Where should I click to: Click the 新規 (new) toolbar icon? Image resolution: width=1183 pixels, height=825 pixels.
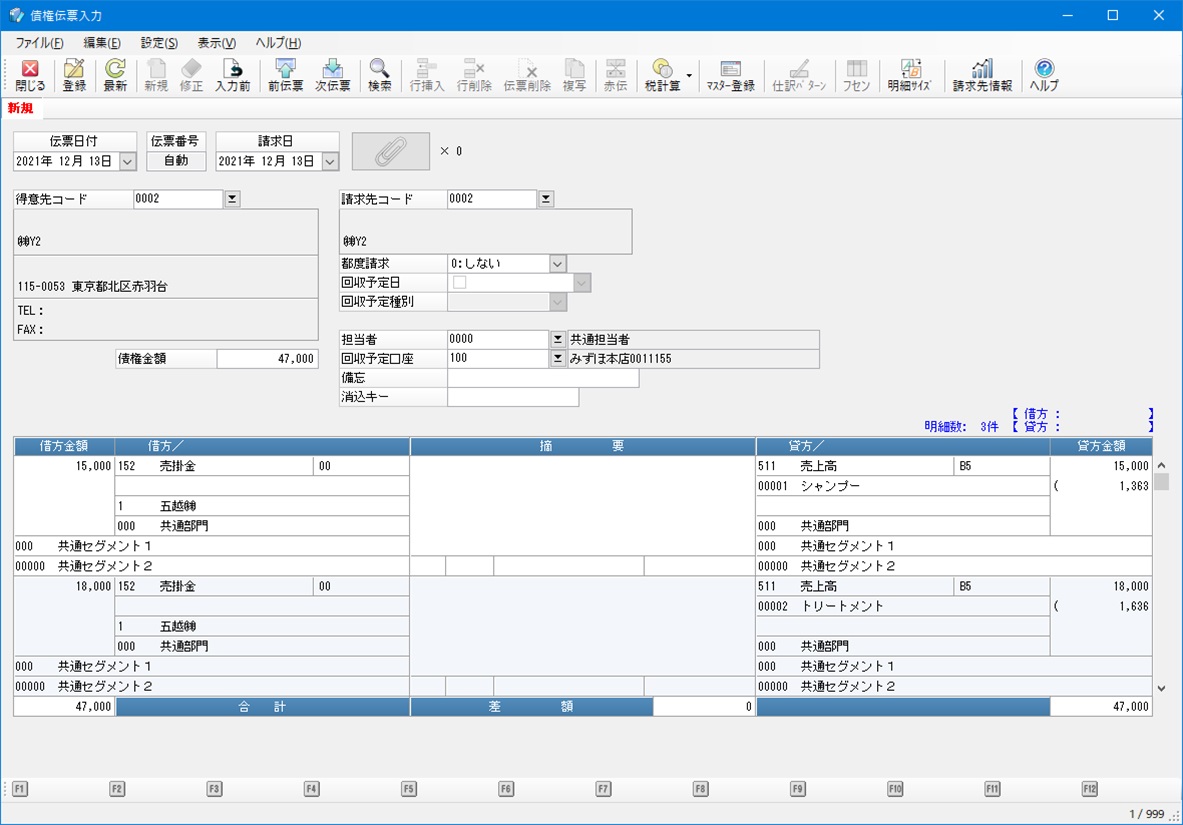[x=156, y=75]
